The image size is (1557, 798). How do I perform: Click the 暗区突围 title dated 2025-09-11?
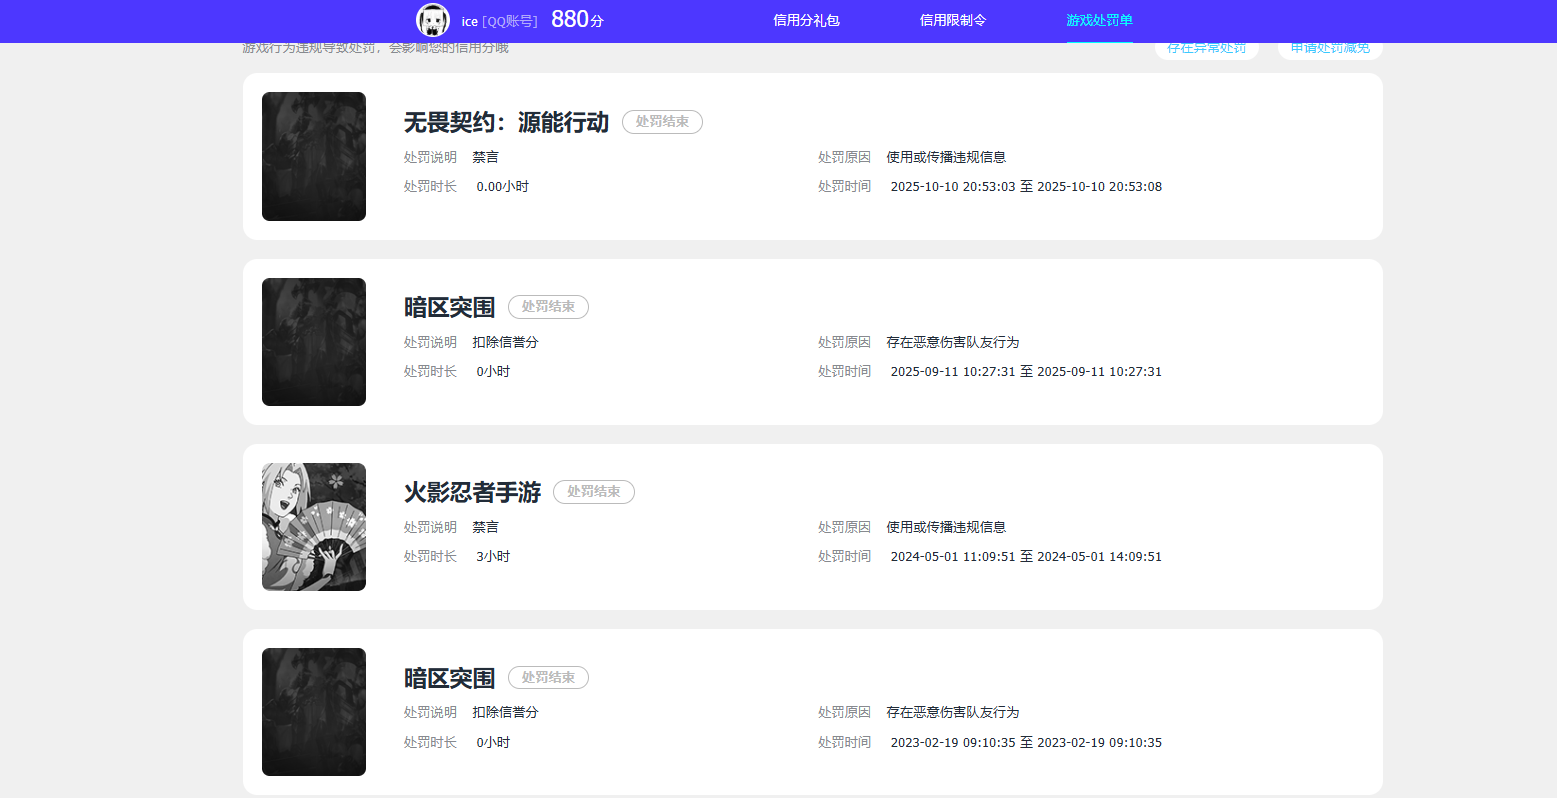tap(449, 307)
